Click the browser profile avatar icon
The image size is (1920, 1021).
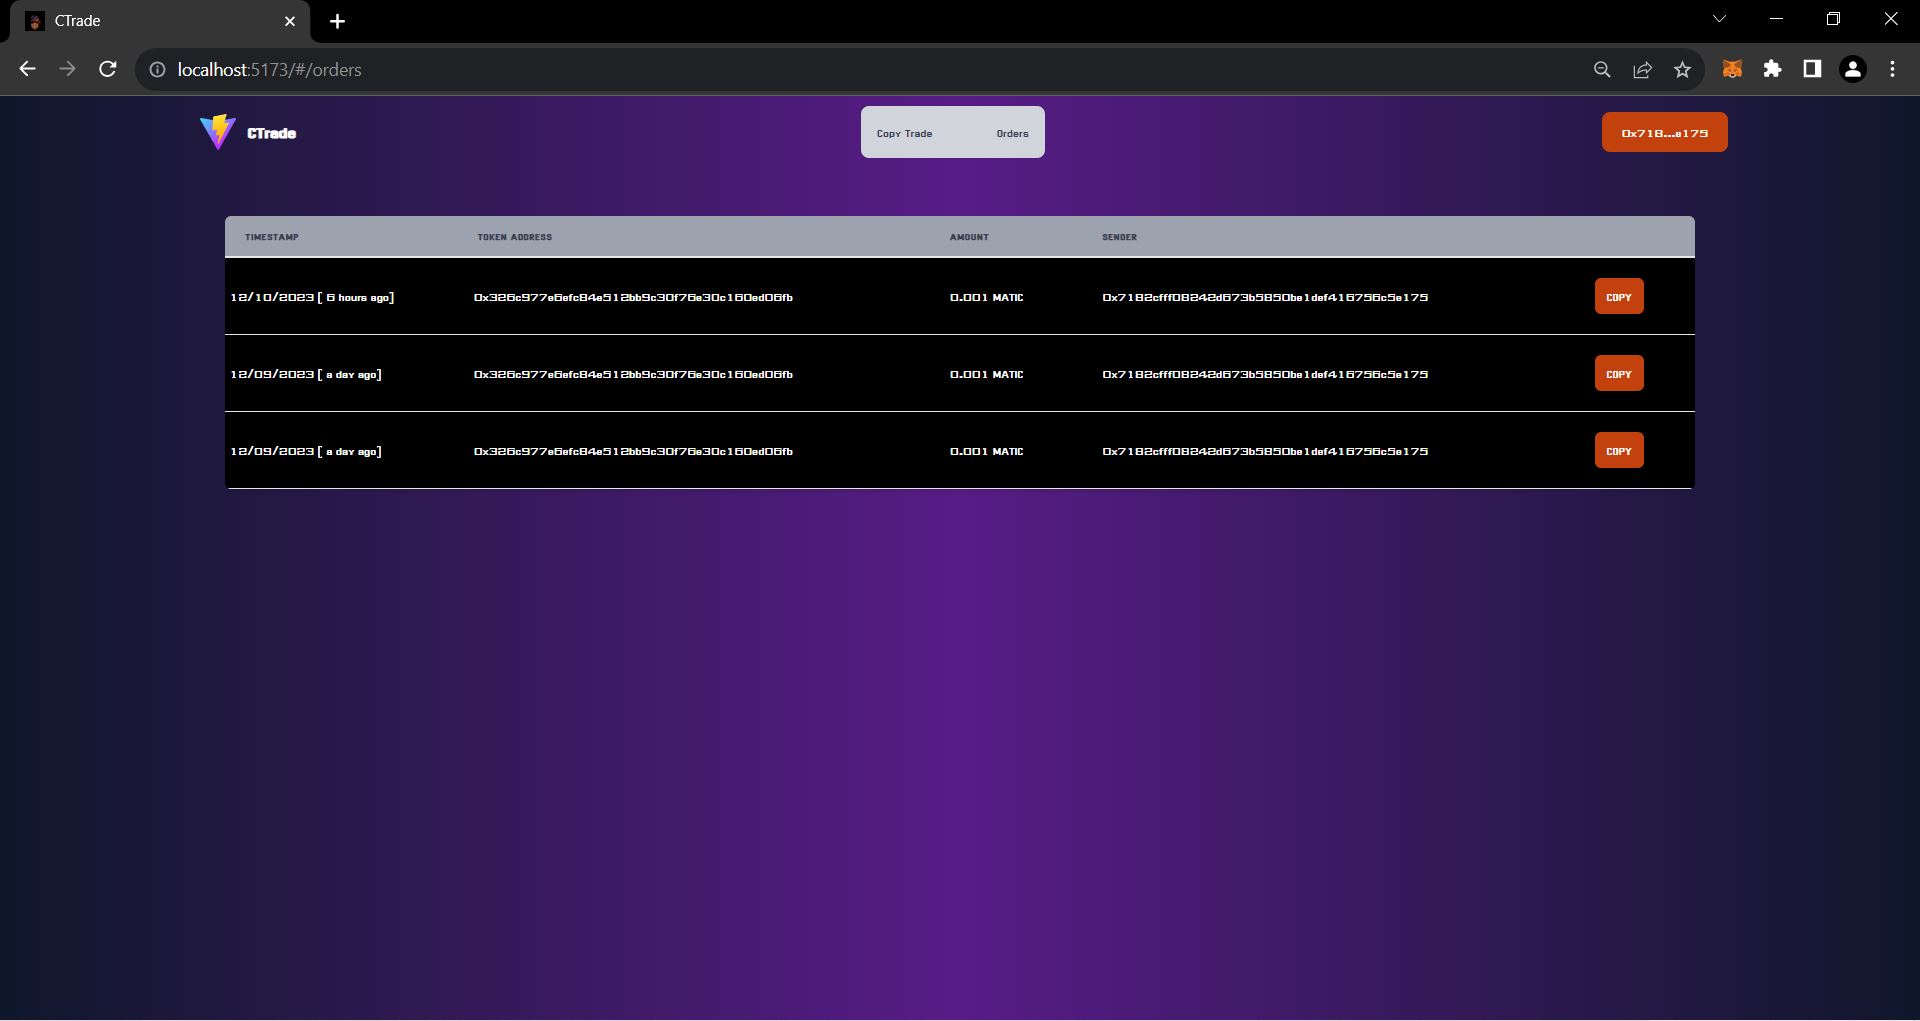1853,69
